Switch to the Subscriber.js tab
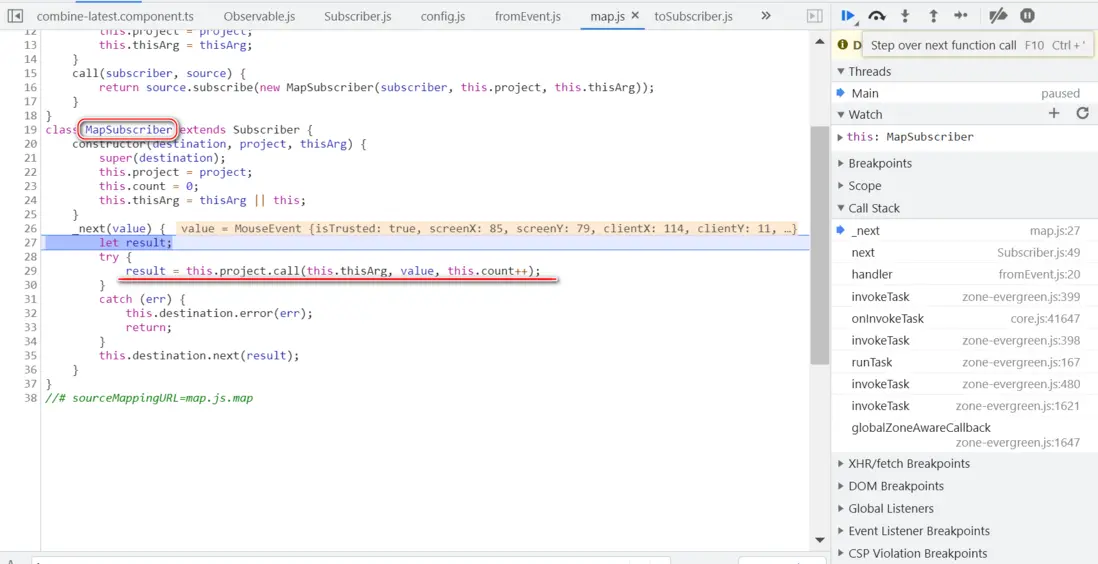 (358, 17)
